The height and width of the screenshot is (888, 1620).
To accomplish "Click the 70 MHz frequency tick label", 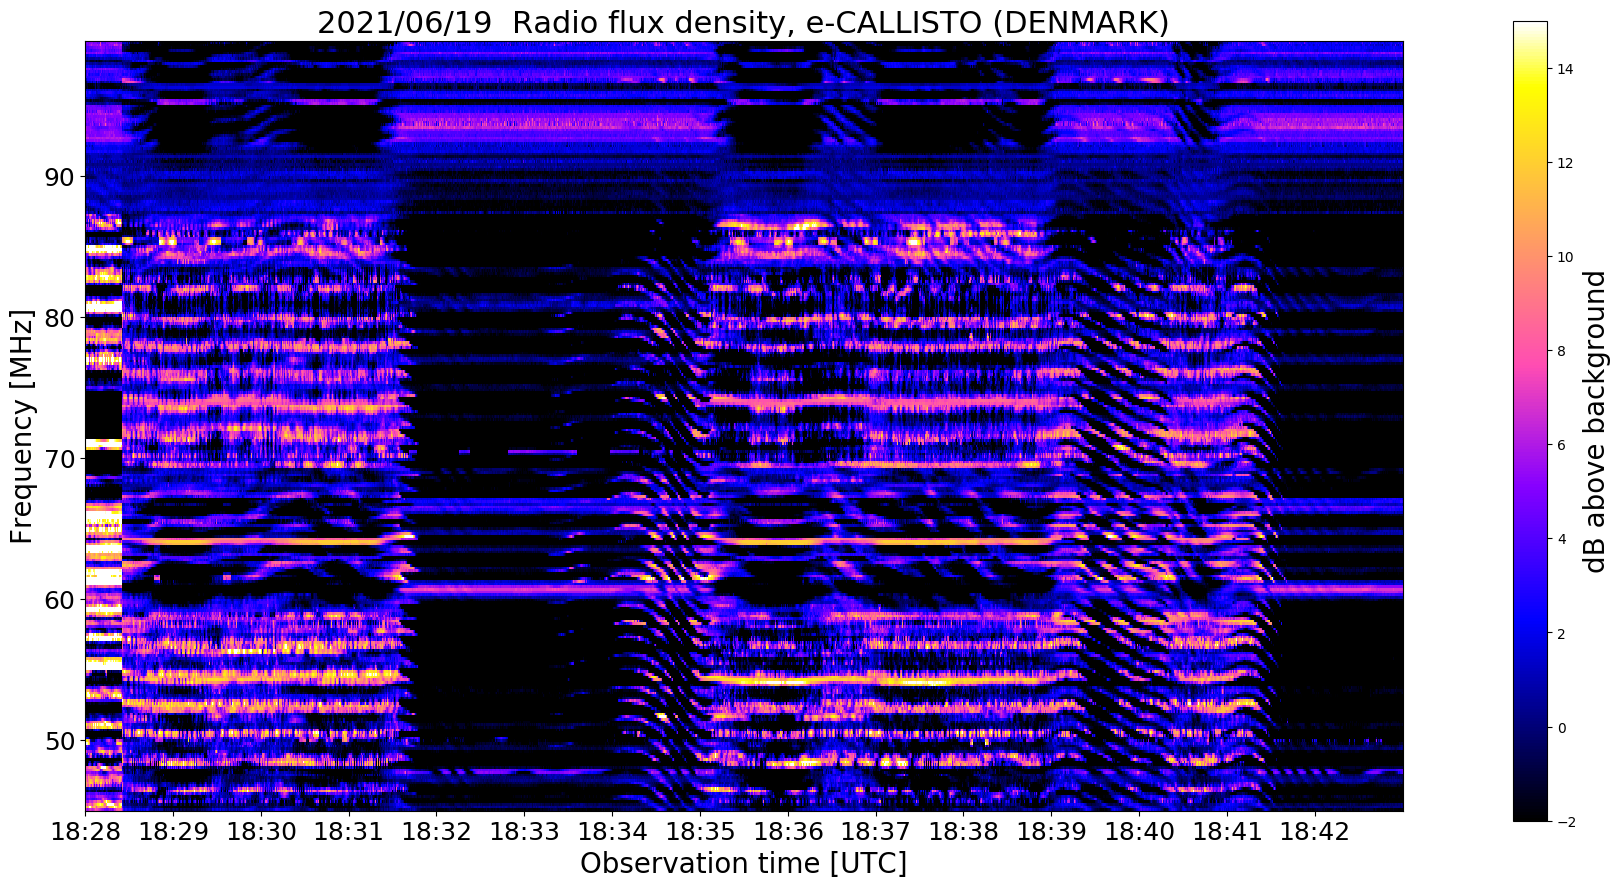I will (58, 459).
